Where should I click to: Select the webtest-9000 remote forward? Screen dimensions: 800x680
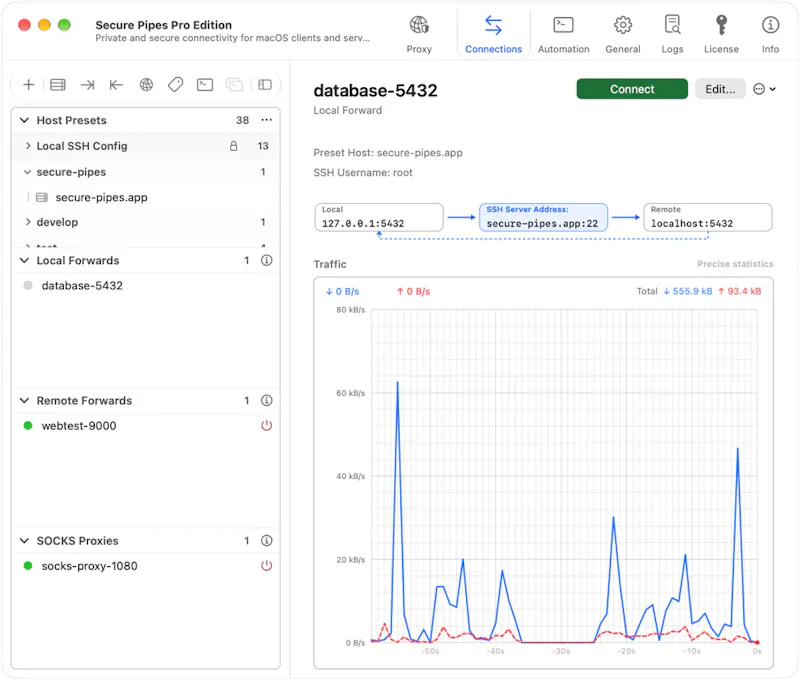[145, 426]
